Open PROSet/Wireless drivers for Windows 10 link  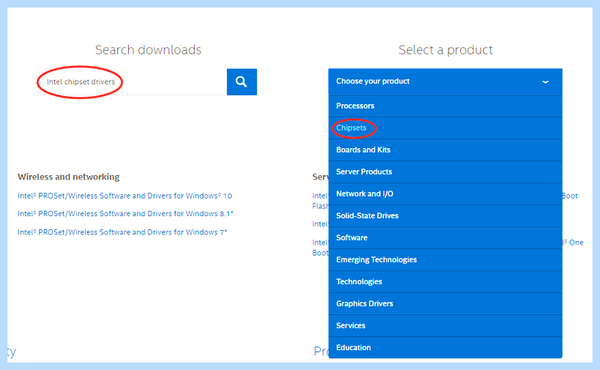tap(125, 196)
